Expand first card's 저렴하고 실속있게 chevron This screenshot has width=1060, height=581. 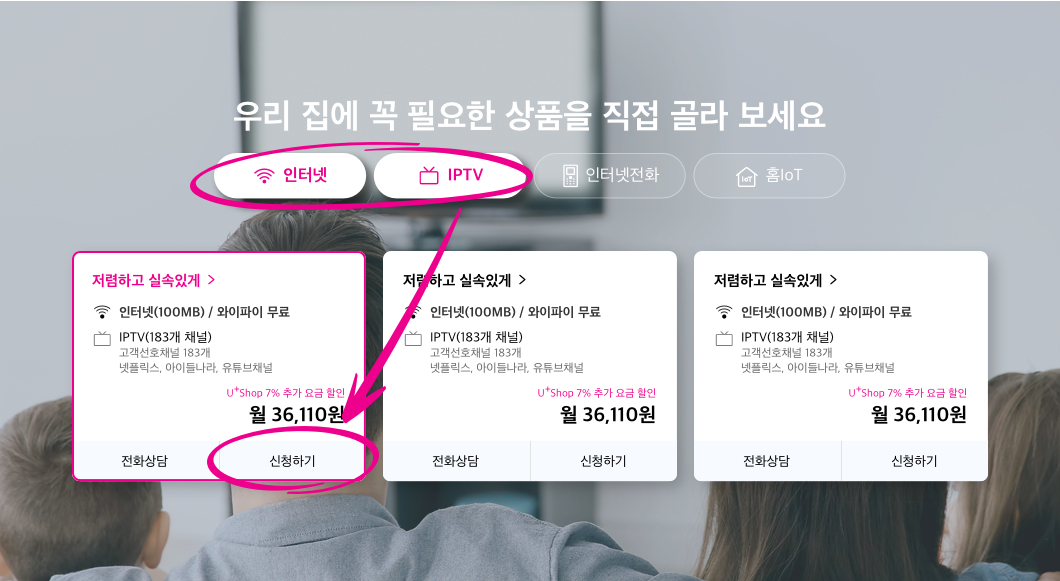[212, 279]
